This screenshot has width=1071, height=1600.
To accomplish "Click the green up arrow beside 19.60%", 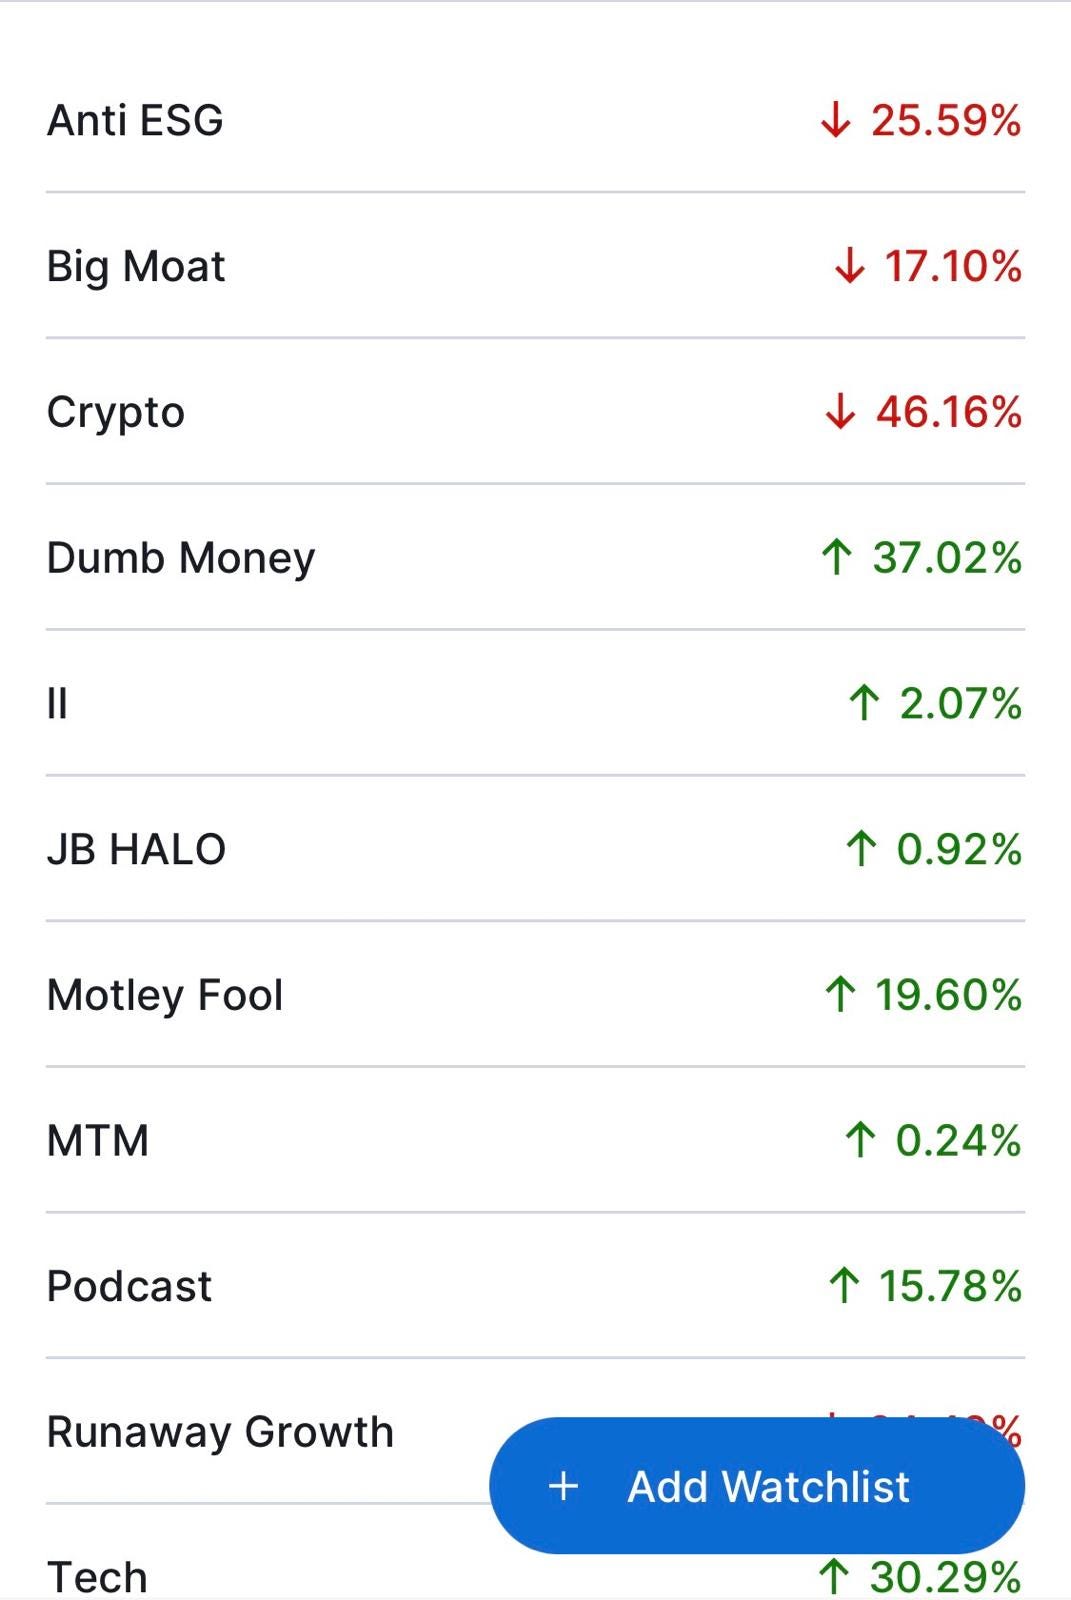I will pos(840,995).
